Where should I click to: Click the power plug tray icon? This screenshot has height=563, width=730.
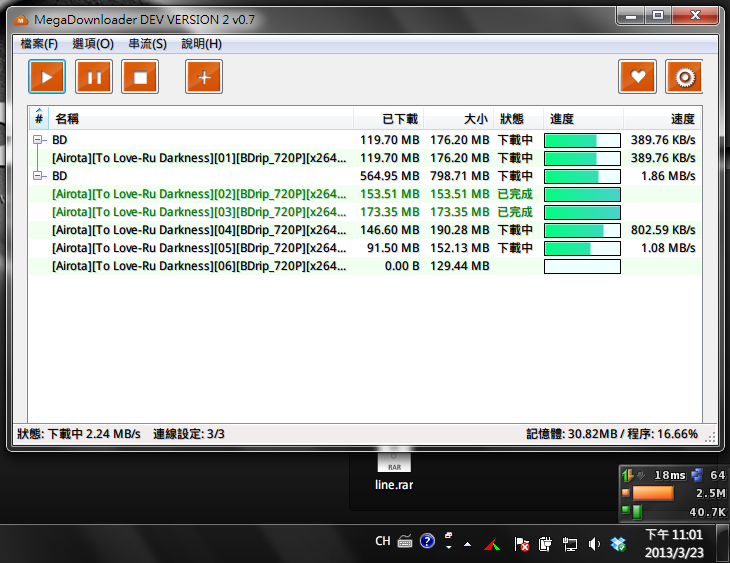[x=545, y=544]
